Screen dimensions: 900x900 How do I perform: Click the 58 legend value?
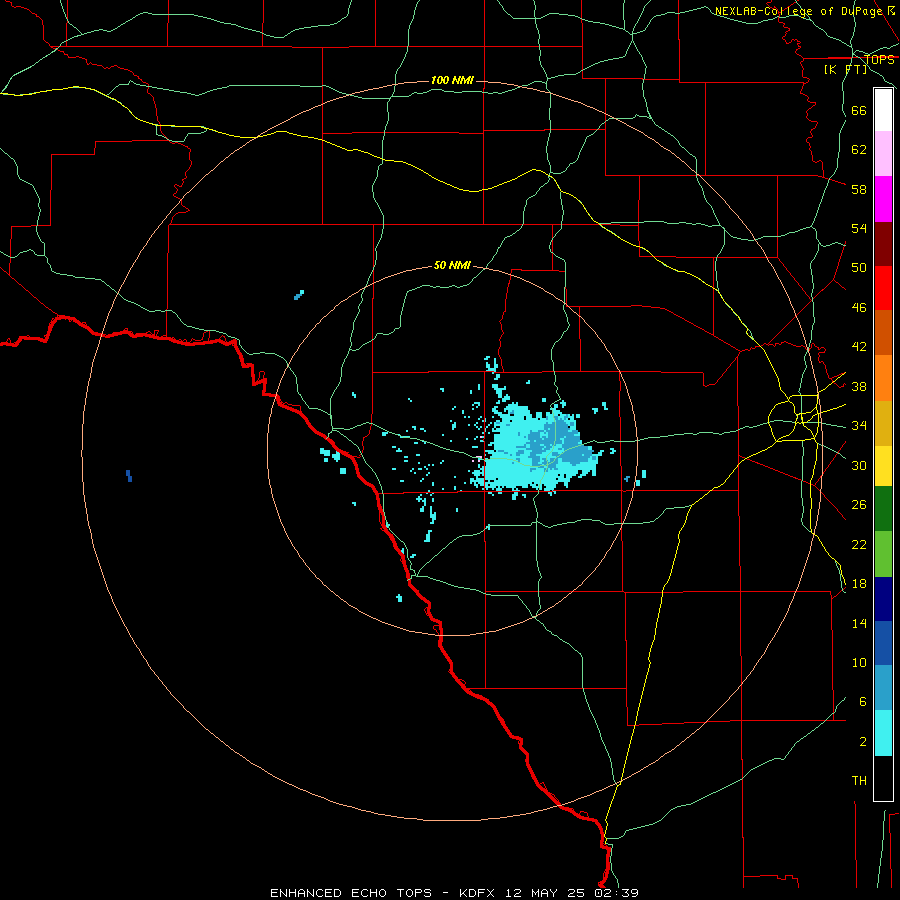click(x=859, y=189)
